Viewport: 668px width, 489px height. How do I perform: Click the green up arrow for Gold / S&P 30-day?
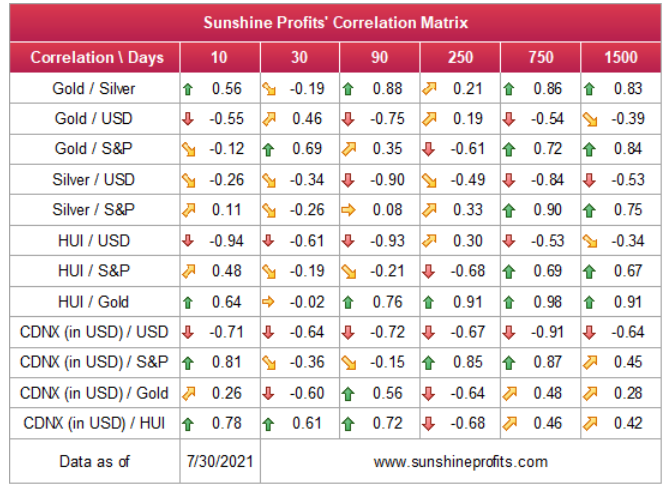[268, 150]
